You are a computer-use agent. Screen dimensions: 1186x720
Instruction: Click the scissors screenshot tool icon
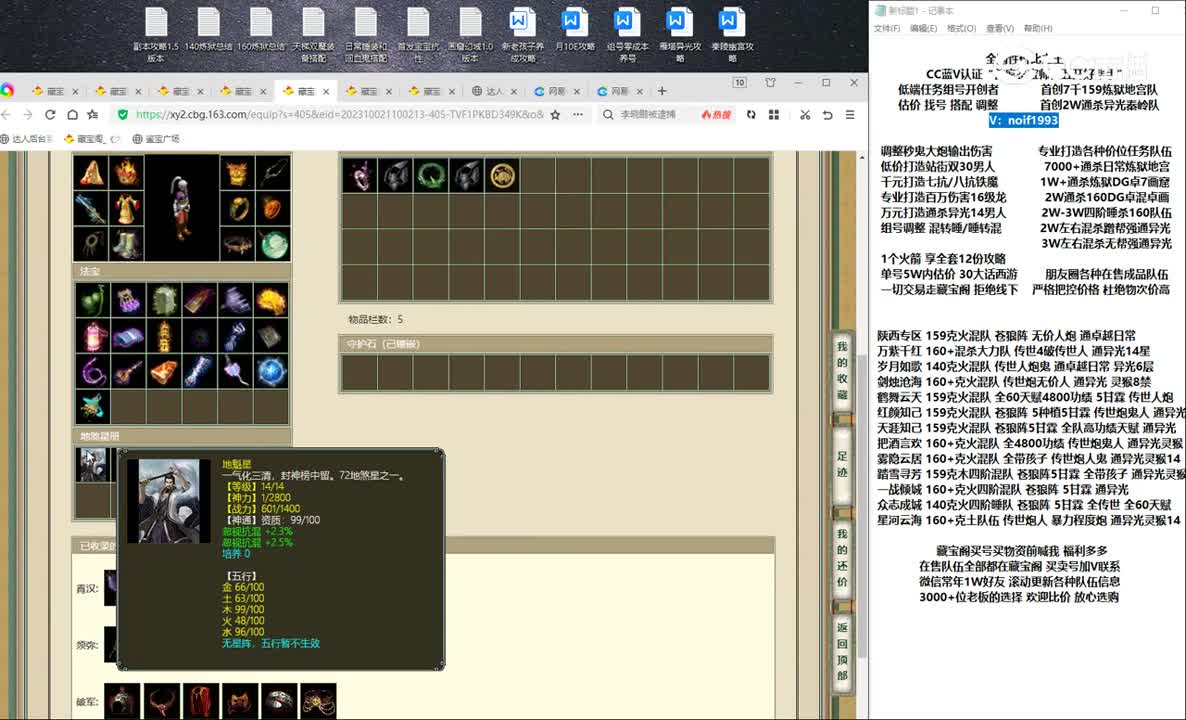(x=805, y=114)
